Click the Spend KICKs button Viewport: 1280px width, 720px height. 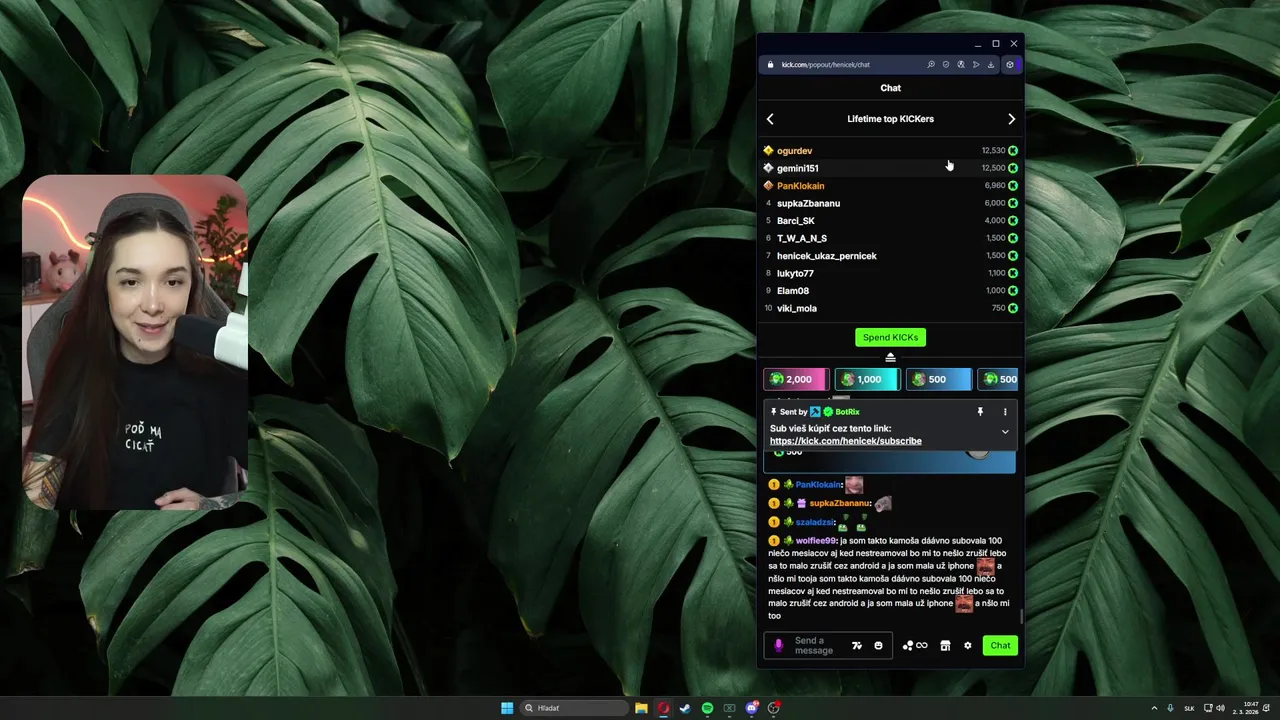[890, 338]
